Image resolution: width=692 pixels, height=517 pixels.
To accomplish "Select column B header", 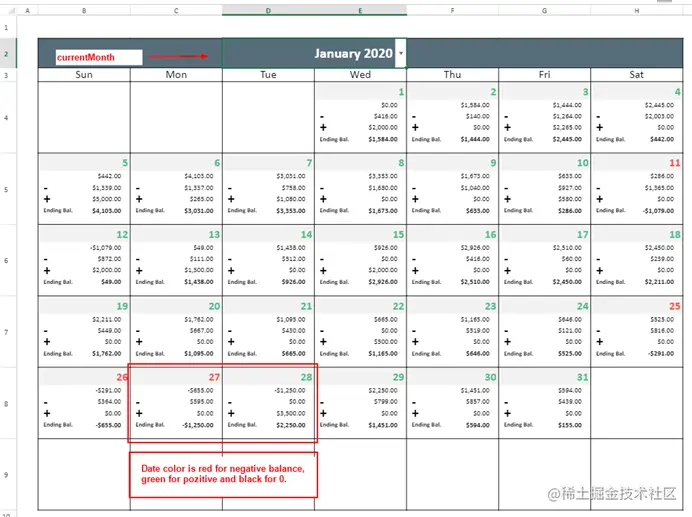I will 84,11.
